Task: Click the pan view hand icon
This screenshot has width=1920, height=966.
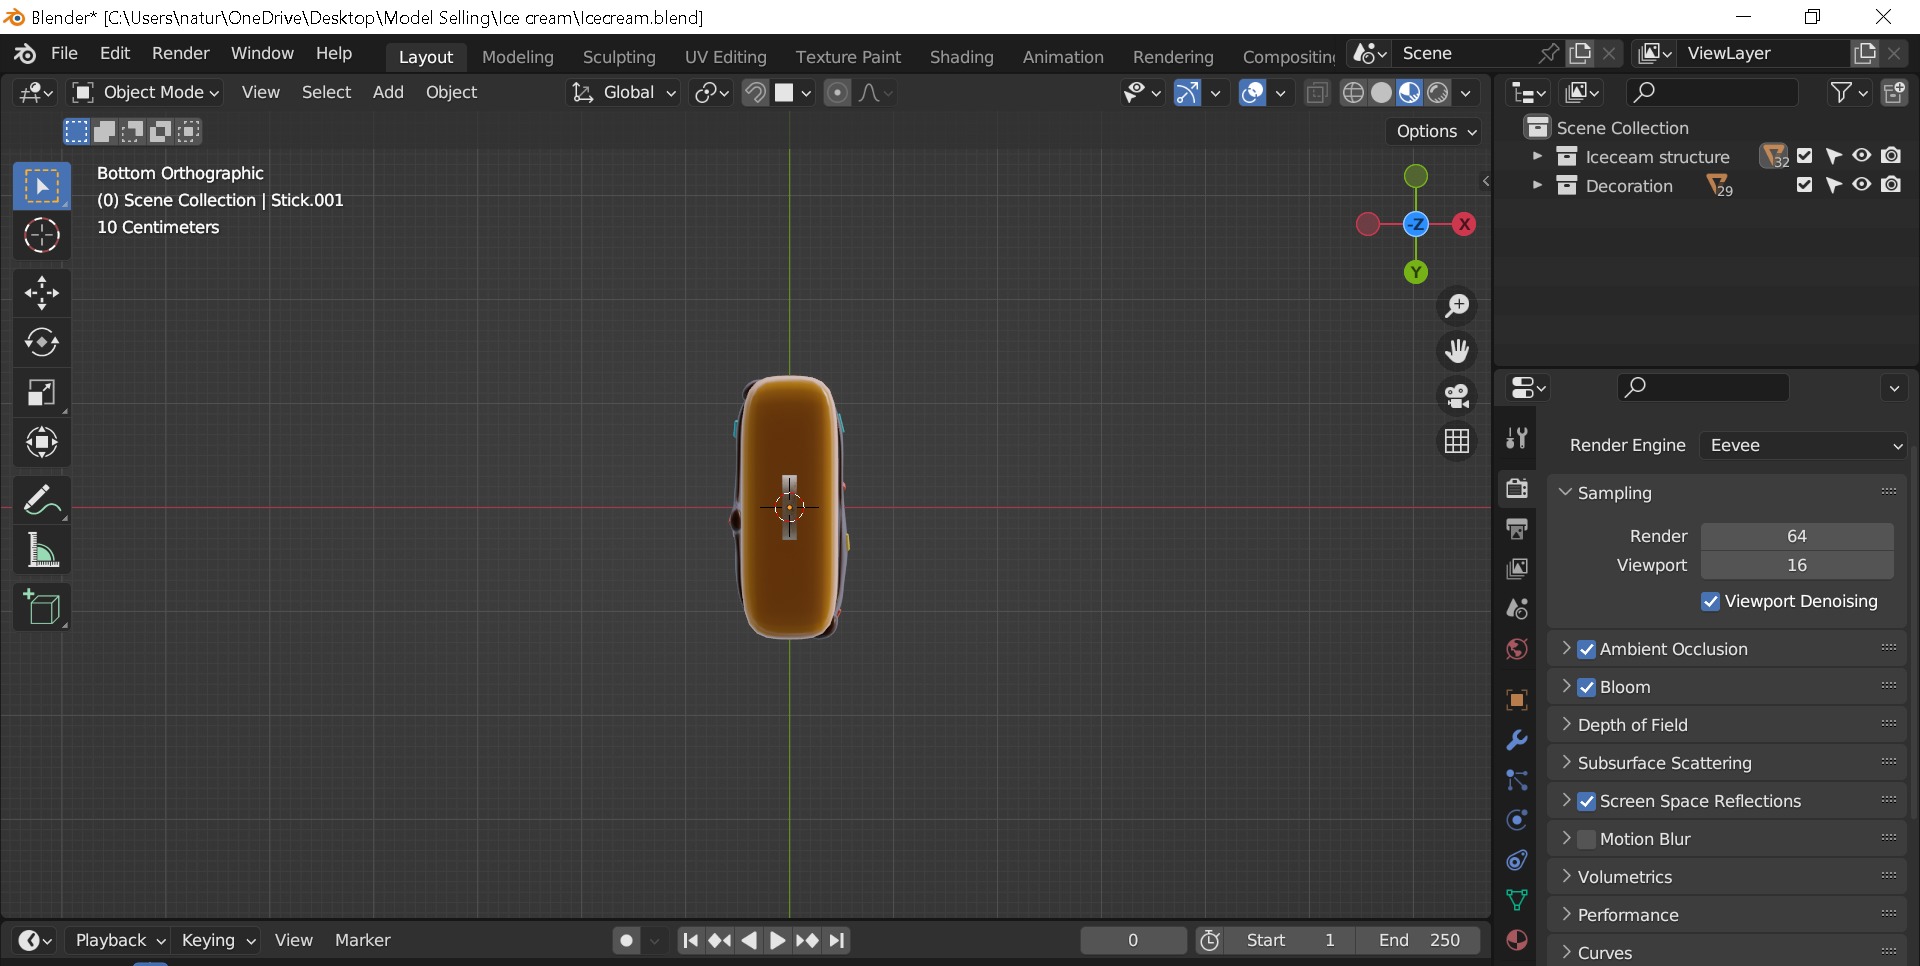Action: coord(1457,351)
